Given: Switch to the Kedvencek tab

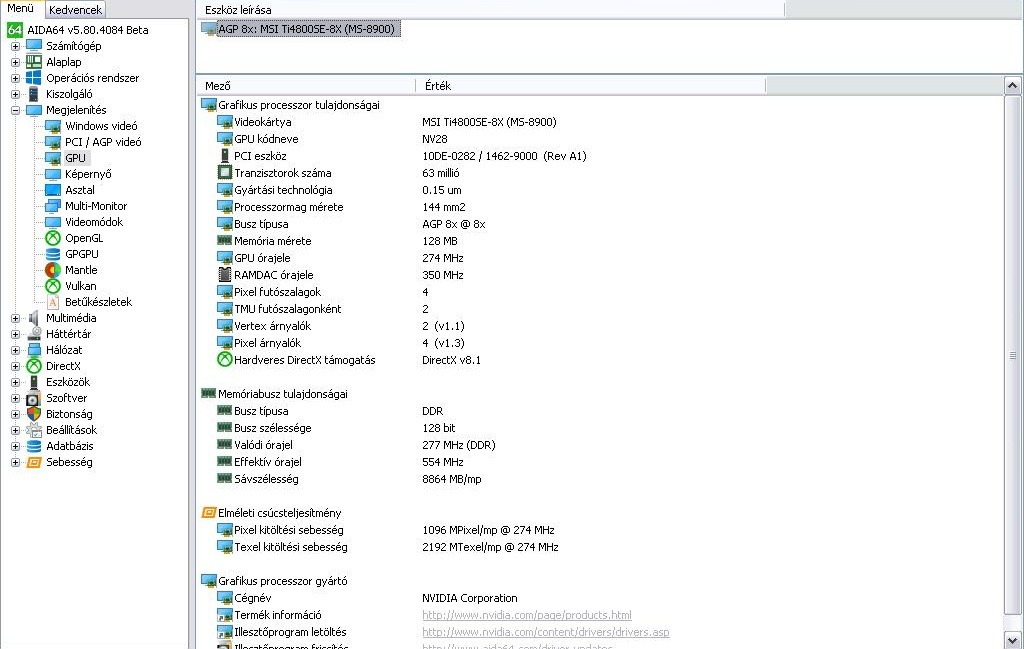Looking at the screenshot, I should (75, 10).
